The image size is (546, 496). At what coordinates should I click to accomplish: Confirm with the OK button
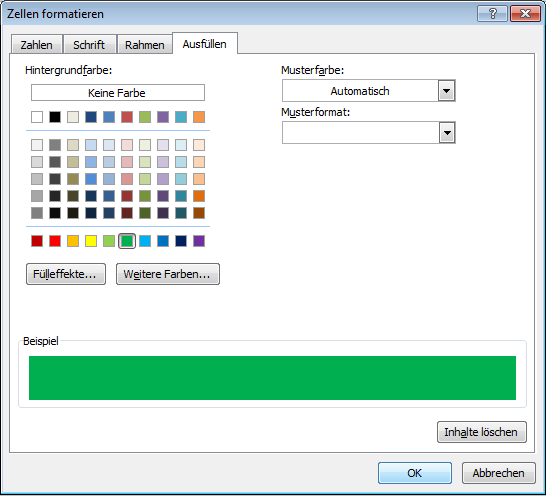[x=415, y=473]
